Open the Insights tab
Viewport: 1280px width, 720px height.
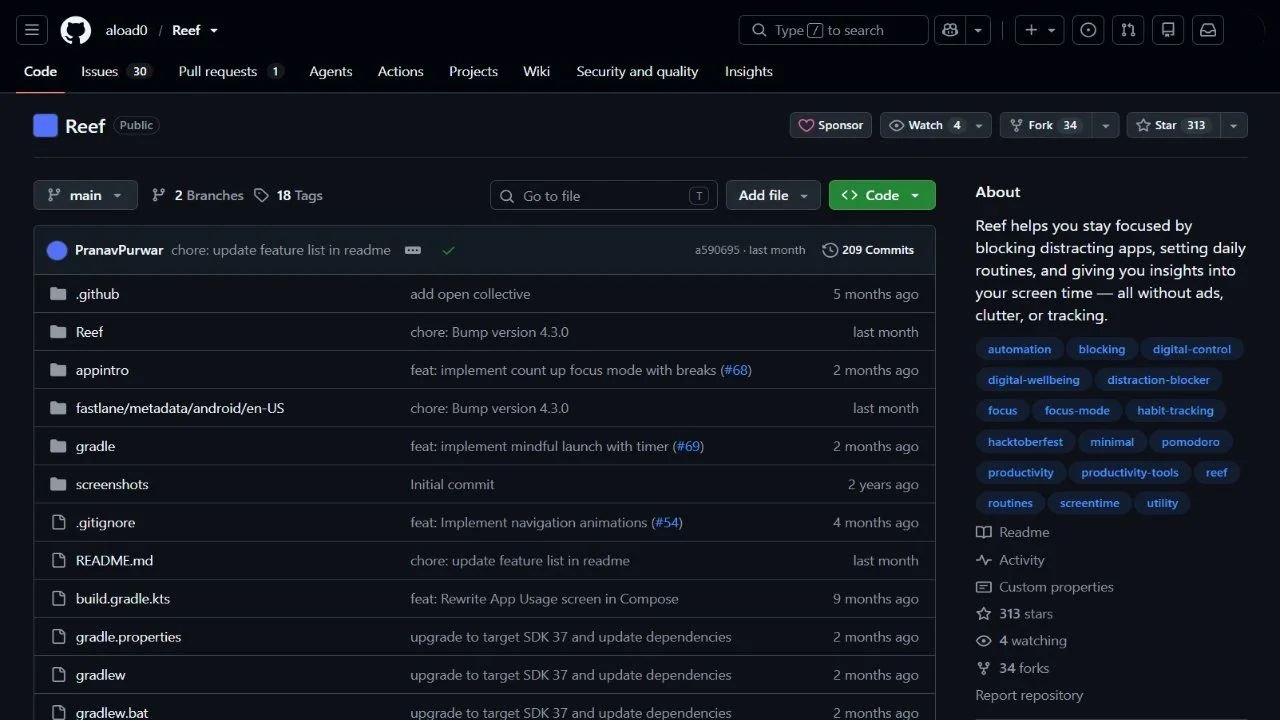pyautogui.click(x=749, y=71)
